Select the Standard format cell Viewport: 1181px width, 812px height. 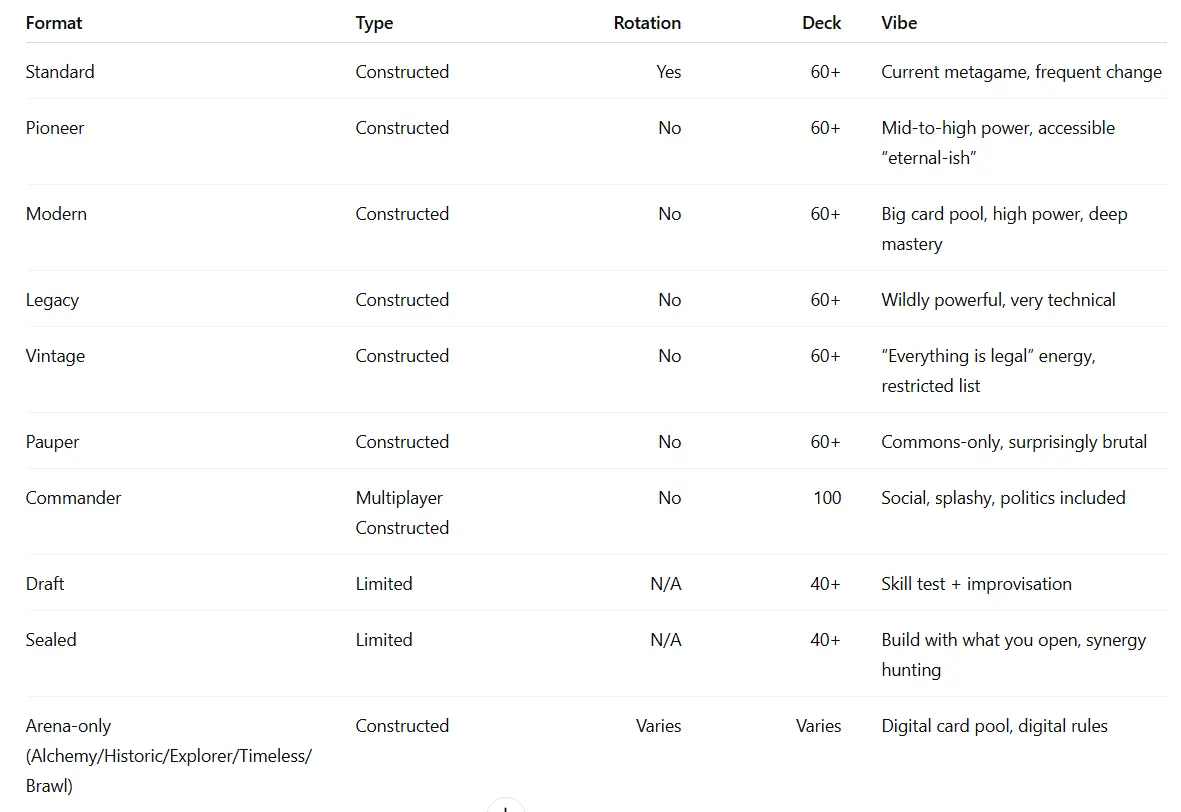(x=60, y=72)
